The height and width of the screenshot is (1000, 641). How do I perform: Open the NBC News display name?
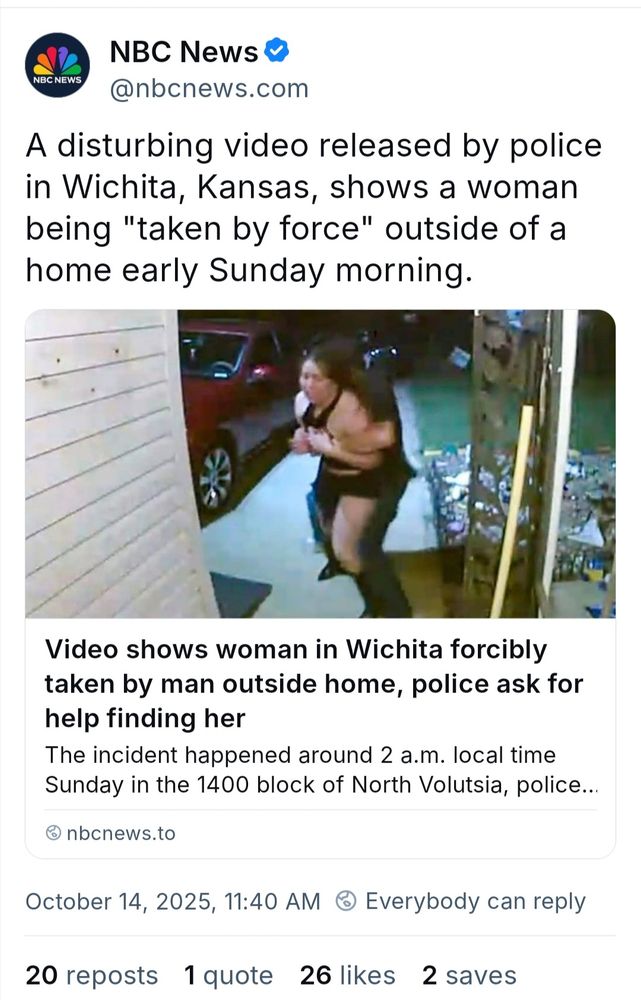(x=184, y=51)
